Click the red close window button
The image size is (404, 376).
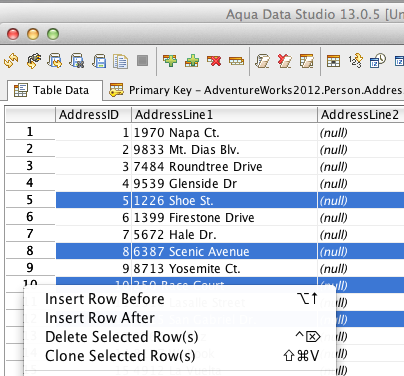click(13, 34)
